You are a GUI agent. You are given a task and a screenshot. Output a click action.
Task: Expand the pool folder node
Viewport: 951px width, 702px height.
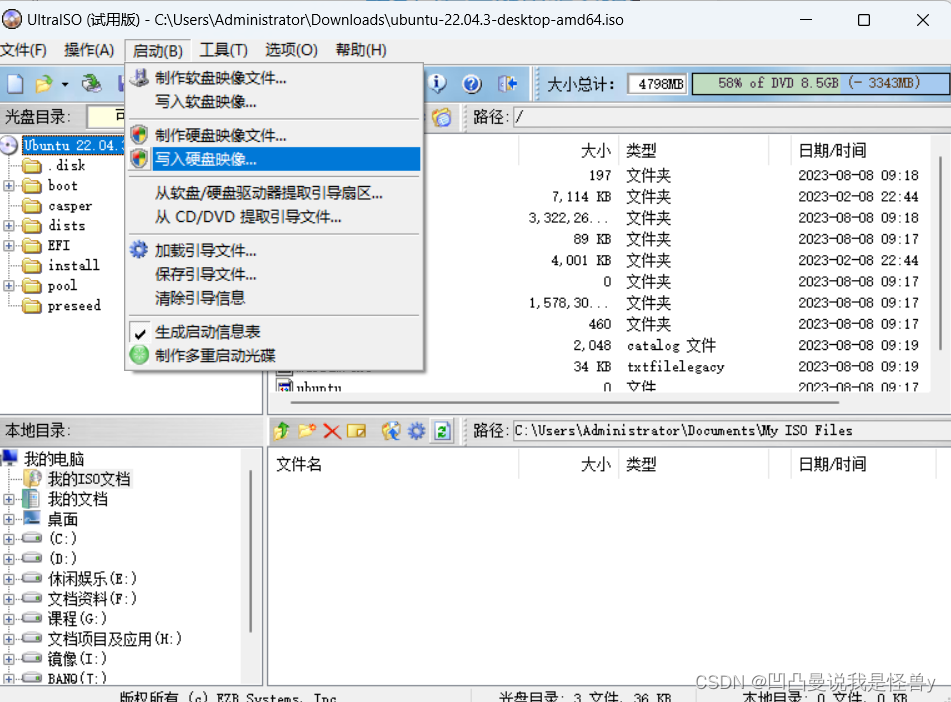(8, 286)
